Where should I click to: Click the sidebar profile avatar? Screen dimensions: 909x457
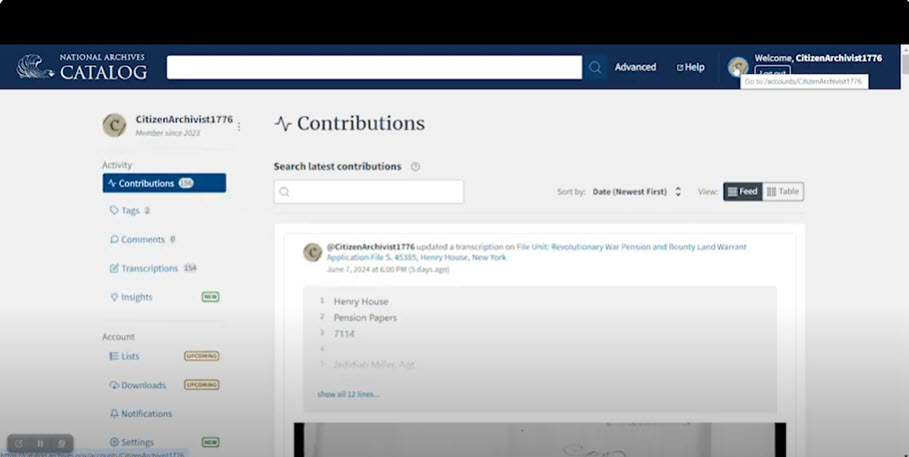(115, 125)
